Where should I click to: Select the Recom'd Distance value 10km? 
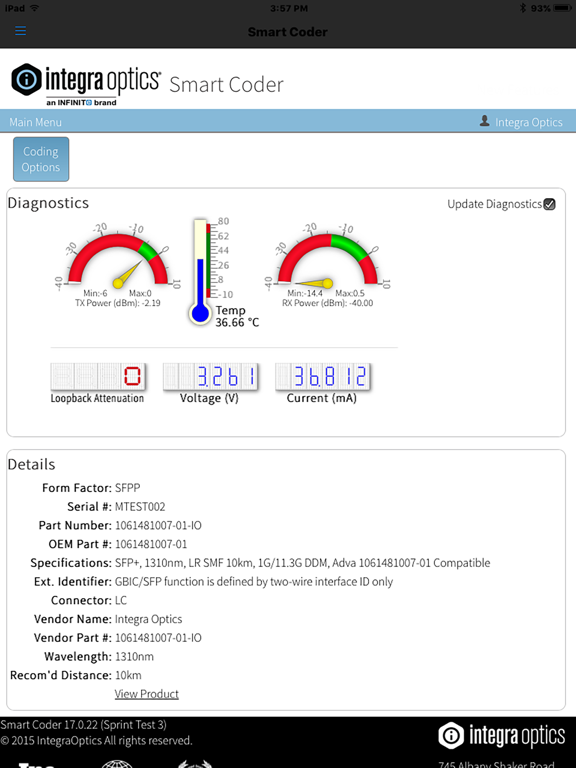click(128, 675)
